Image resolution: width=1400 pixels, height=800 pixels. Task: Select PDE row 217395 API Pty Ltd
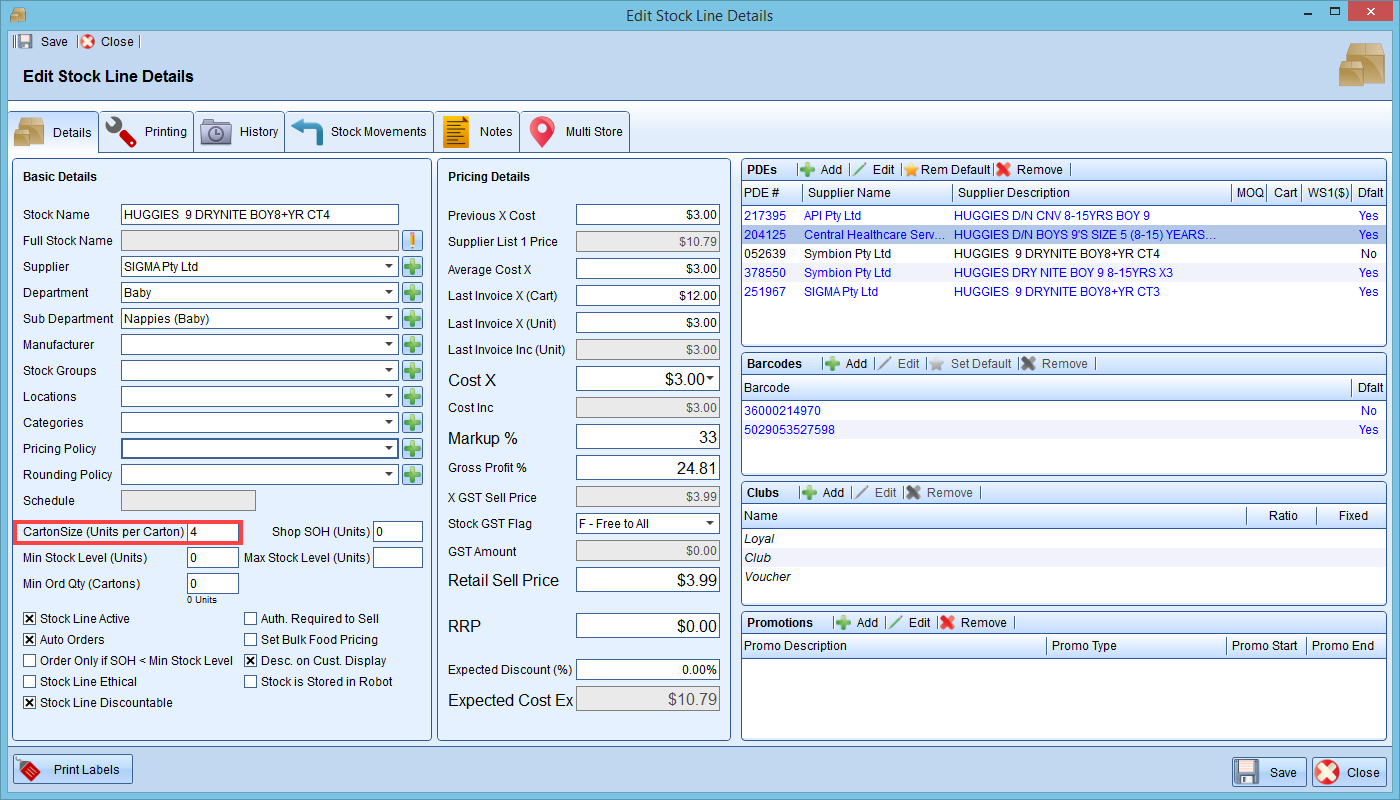(1063, 216)
